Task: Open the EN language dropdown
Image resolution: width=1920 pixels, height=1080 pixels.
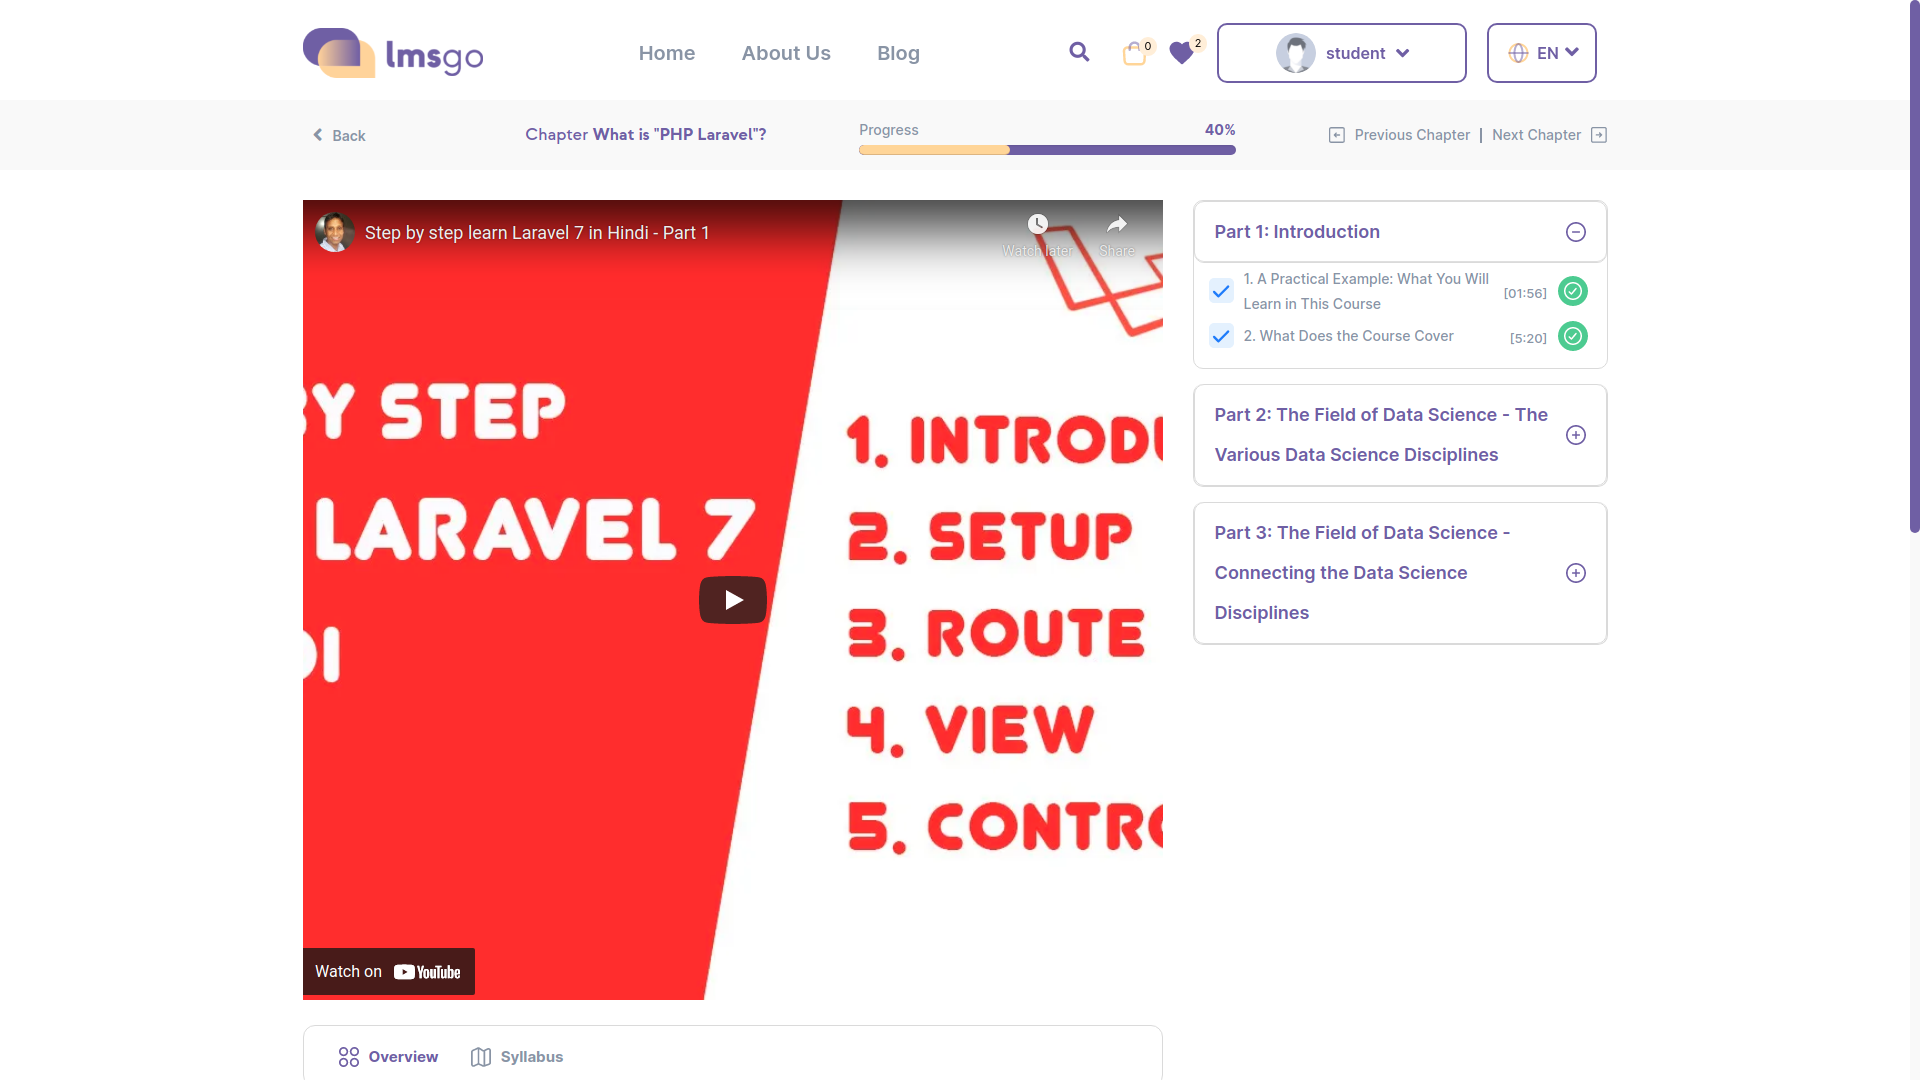Action: point(1542,53)
